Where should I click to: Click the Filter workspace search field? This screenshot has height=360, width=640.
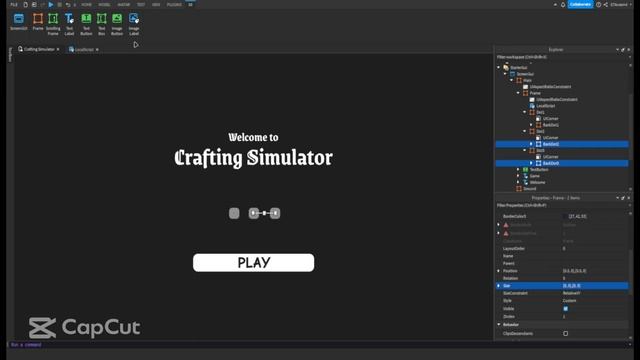point(562,57)
